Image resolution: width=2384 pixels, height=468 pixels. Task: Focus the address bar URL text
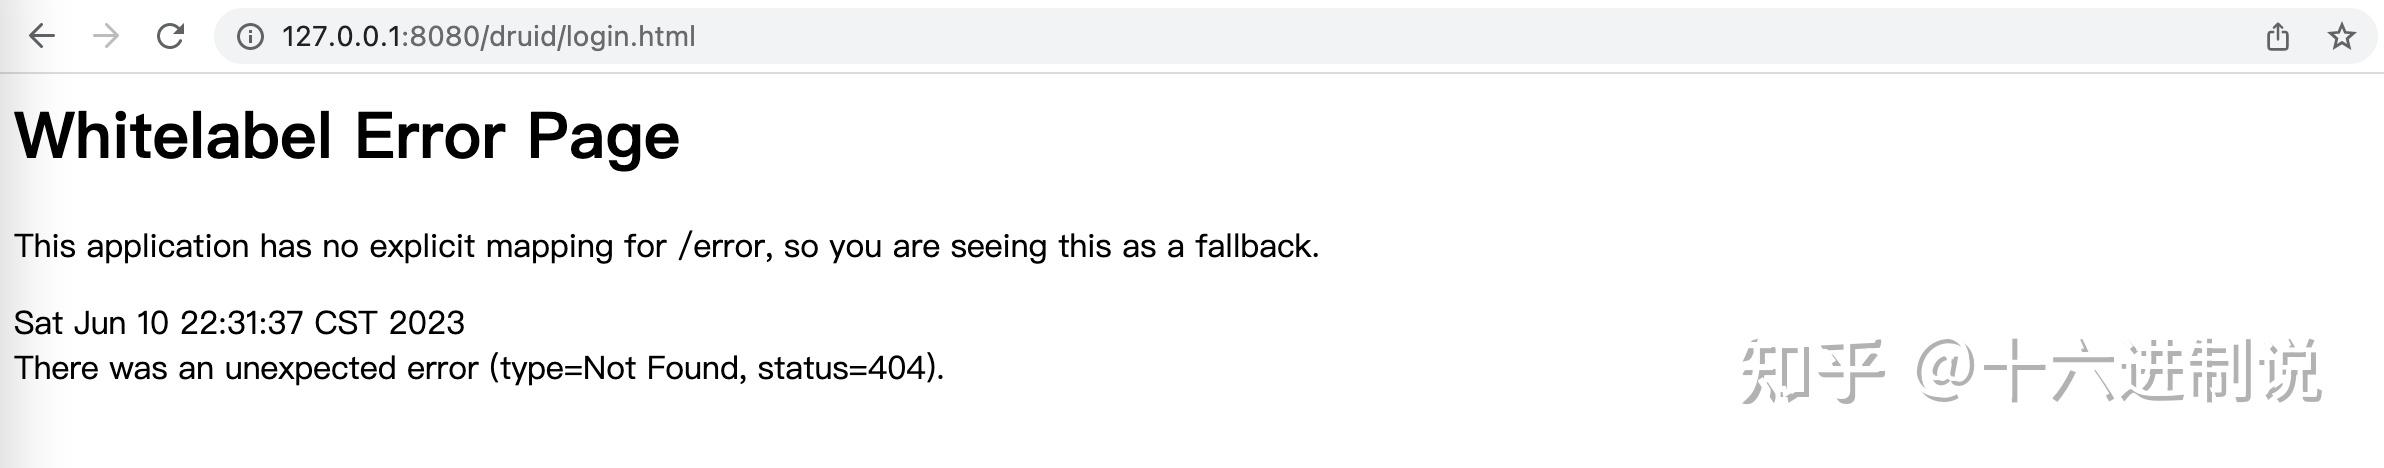tap(488, 37)
